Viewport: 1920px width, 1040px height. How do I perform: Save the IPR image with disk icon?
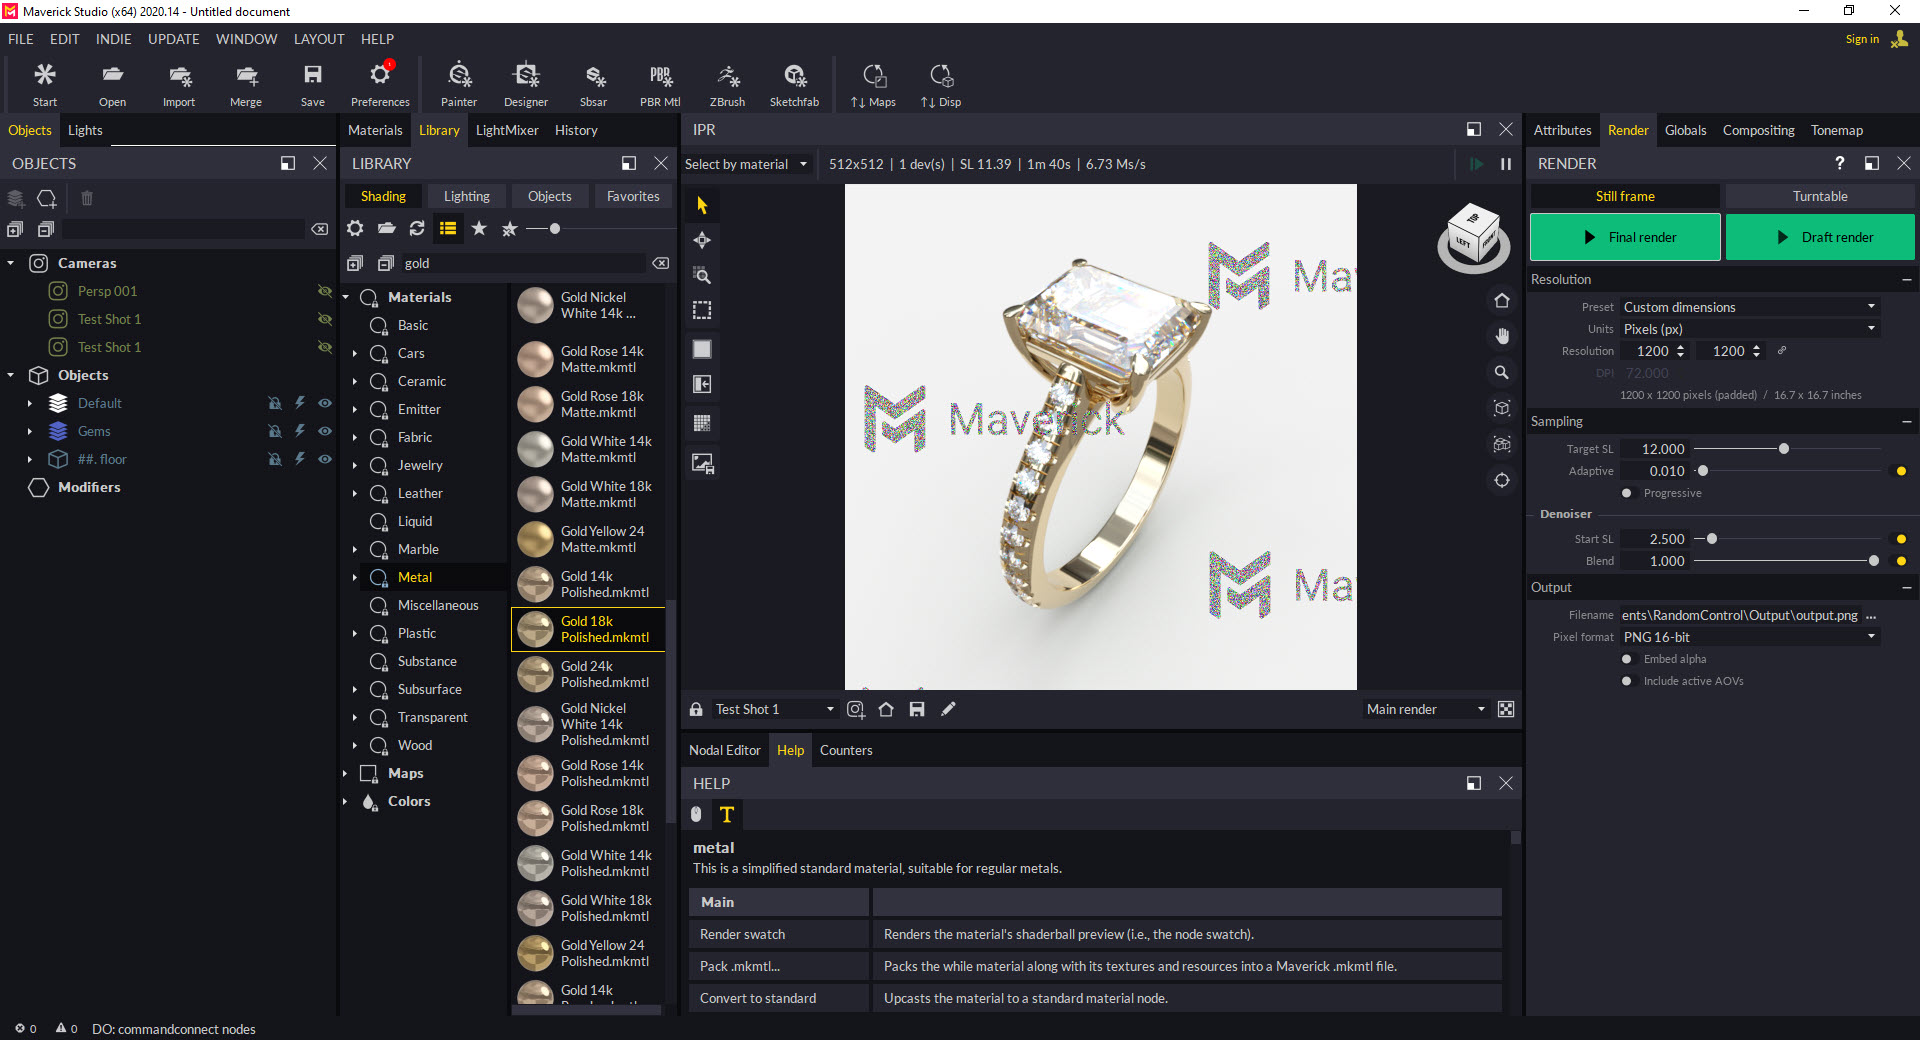click(917, 709)
